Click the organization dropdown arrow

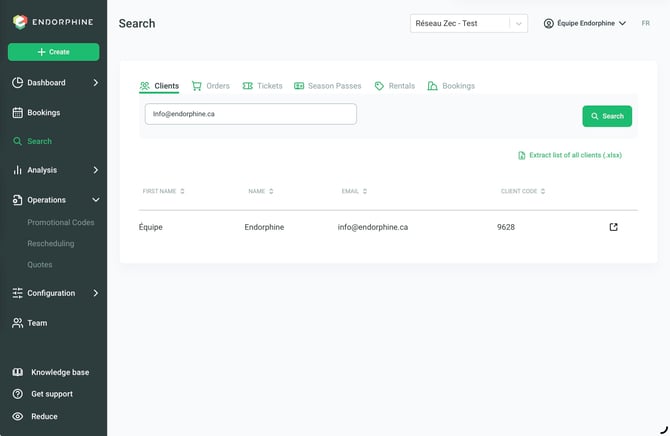[519, 24]
